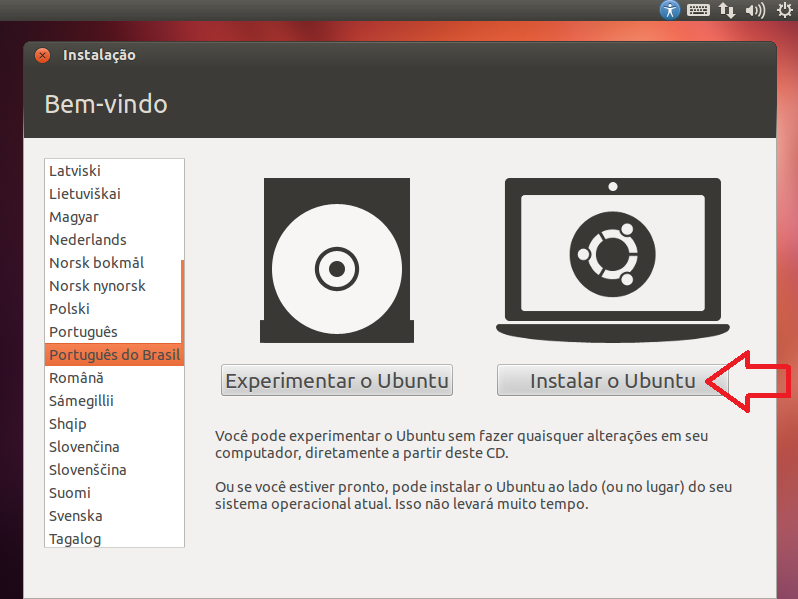Open the sound volume indicator
Image resolution: width=798 pixels, height=599 pixels.
pyautogui.click(x=755, y=10)
